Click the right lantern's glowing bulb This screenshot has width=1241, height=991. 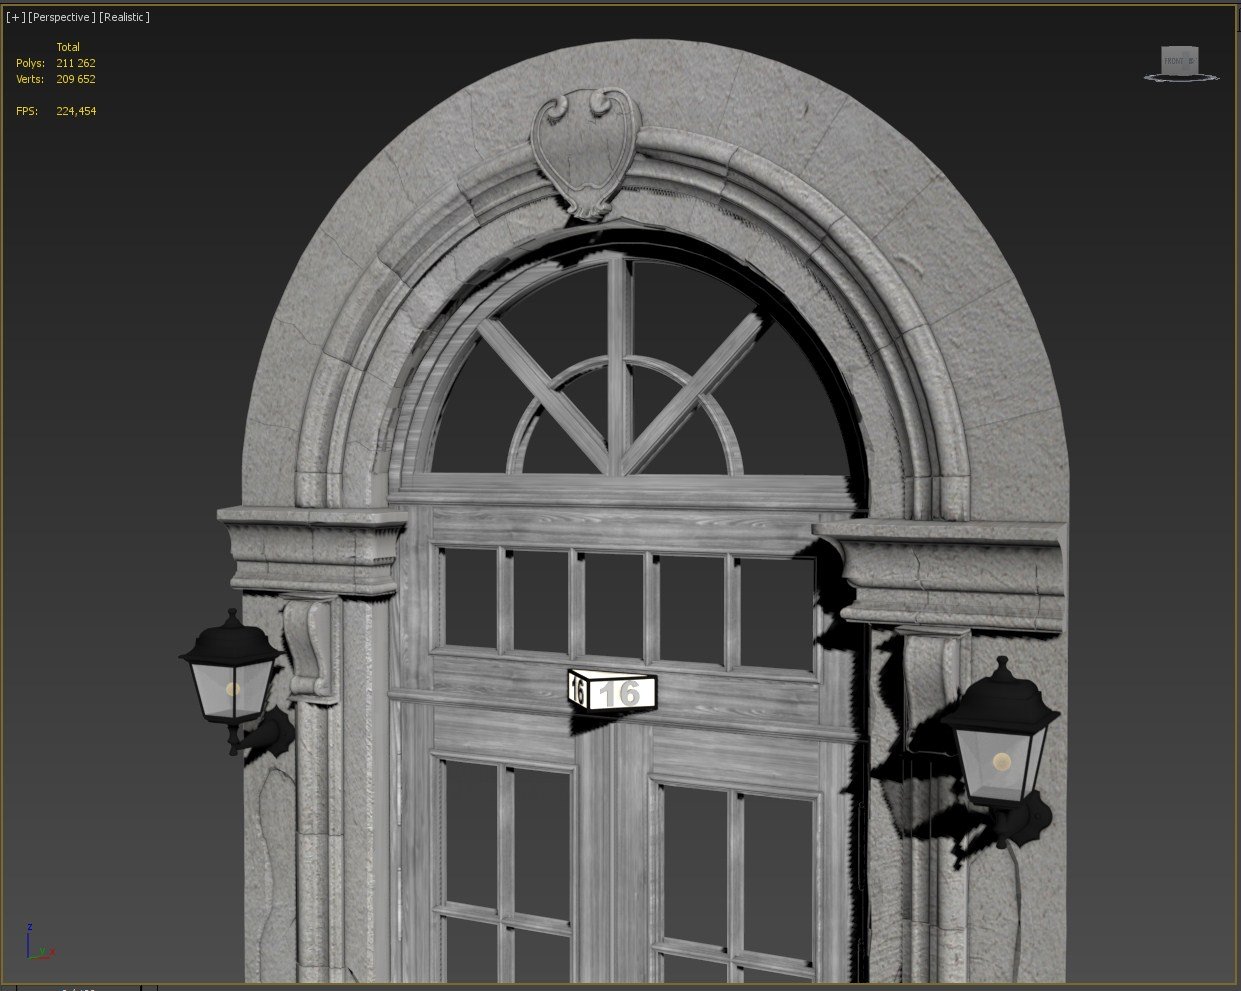pos(1001,763)
